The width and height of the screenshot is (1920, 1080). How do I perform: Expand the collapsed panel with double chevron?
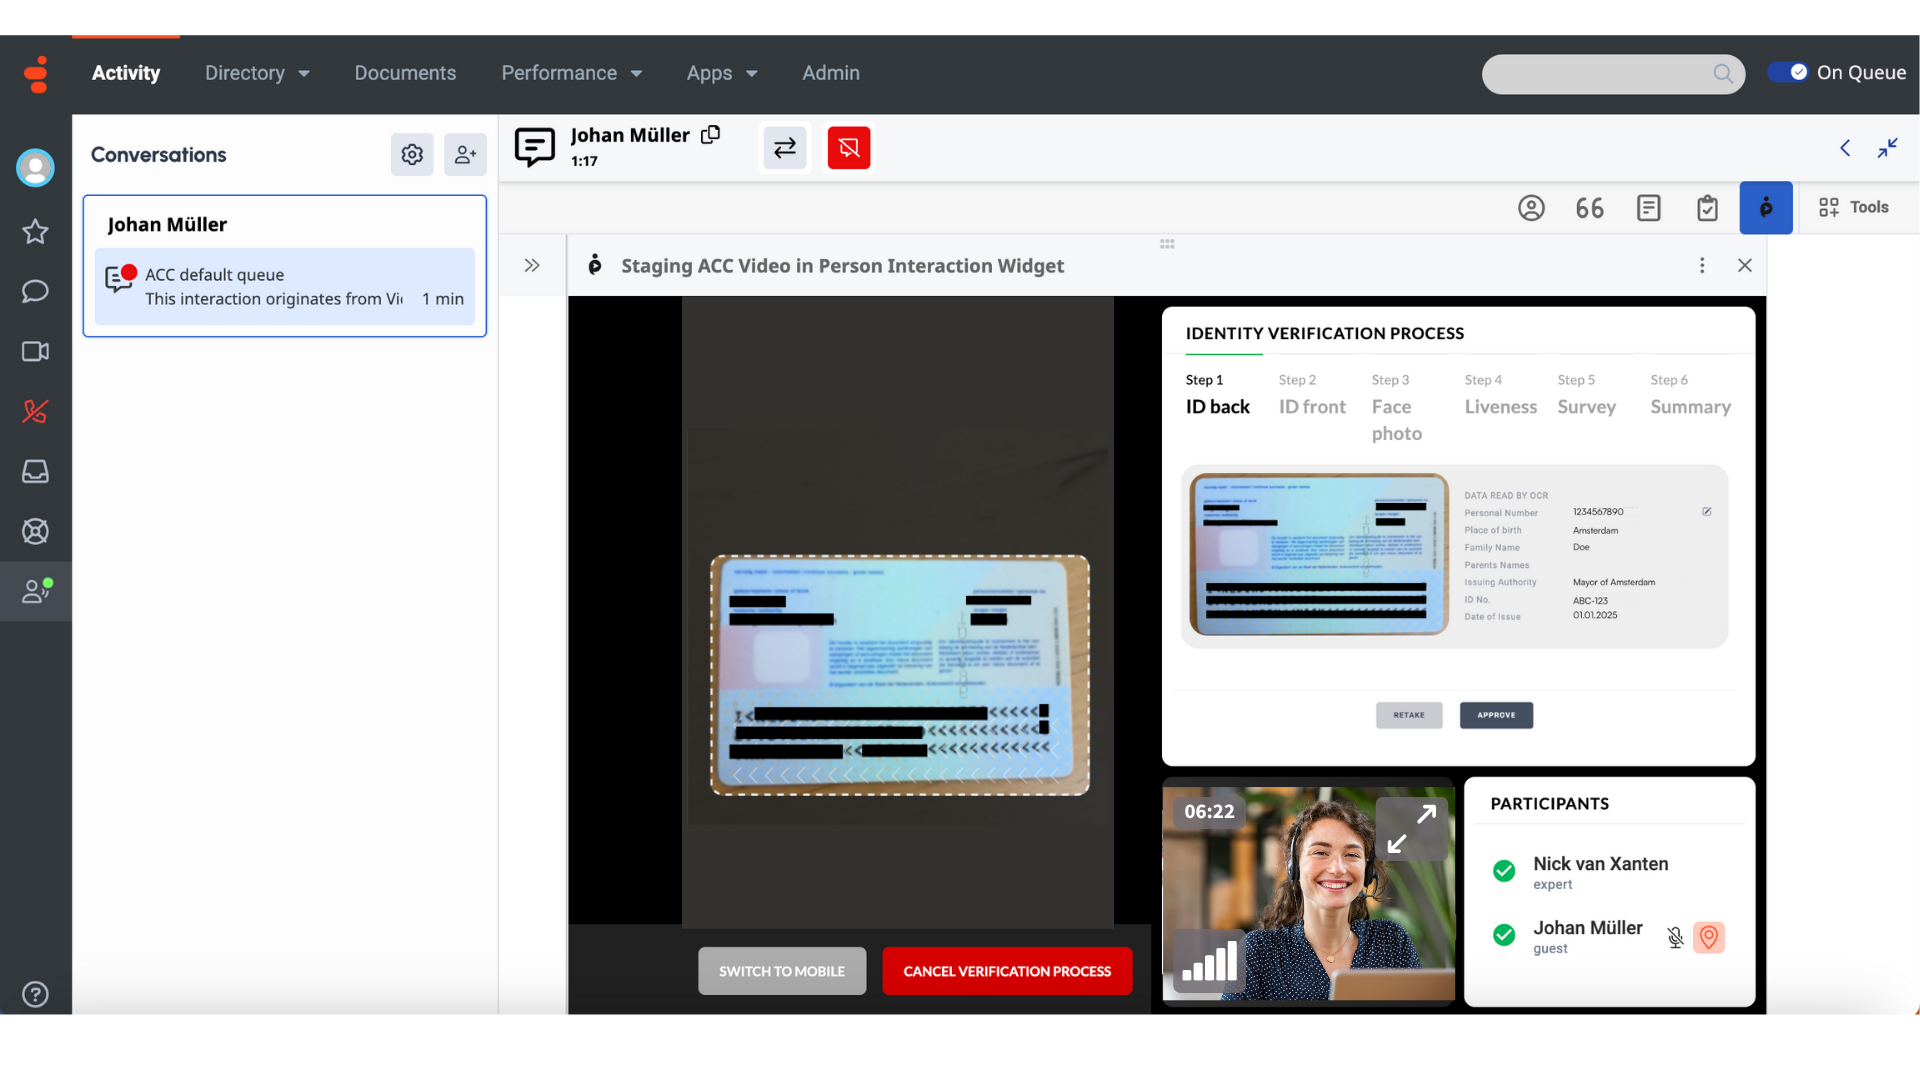pos(532,266)
